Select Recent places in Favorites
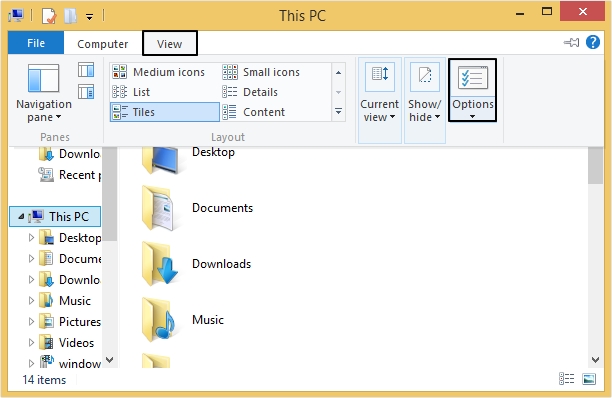The width and height of the screenshot is (612, 398). (80, 175)
